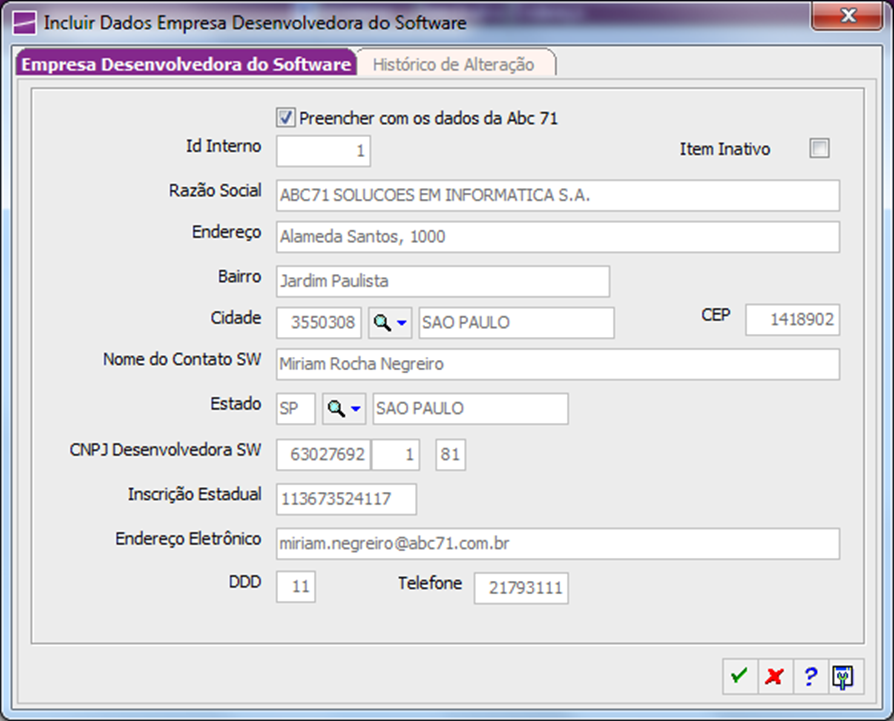Click the 'Telefone' label
894x721 pixels.
[x=430, y=583]
